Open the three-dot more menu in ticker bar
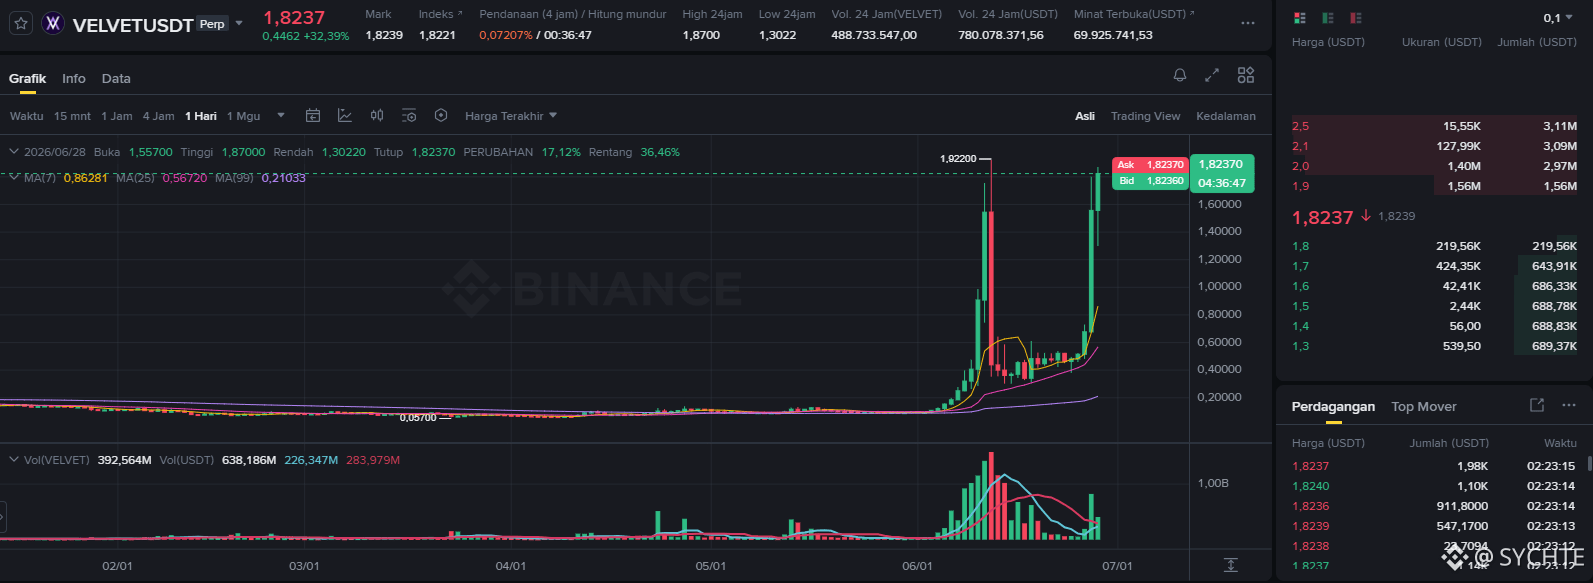This screenshot has height=583, width=1593. pos(1247,23)
